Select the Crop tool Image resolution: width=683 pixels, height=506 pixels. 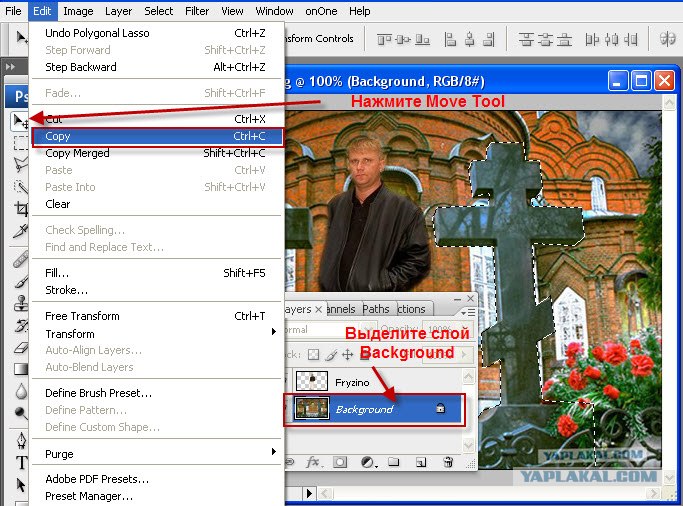click(20, 209)
